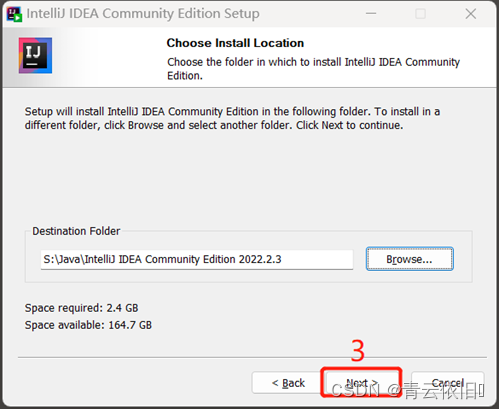Focus the Destination Folder path field

click(197, 259)
